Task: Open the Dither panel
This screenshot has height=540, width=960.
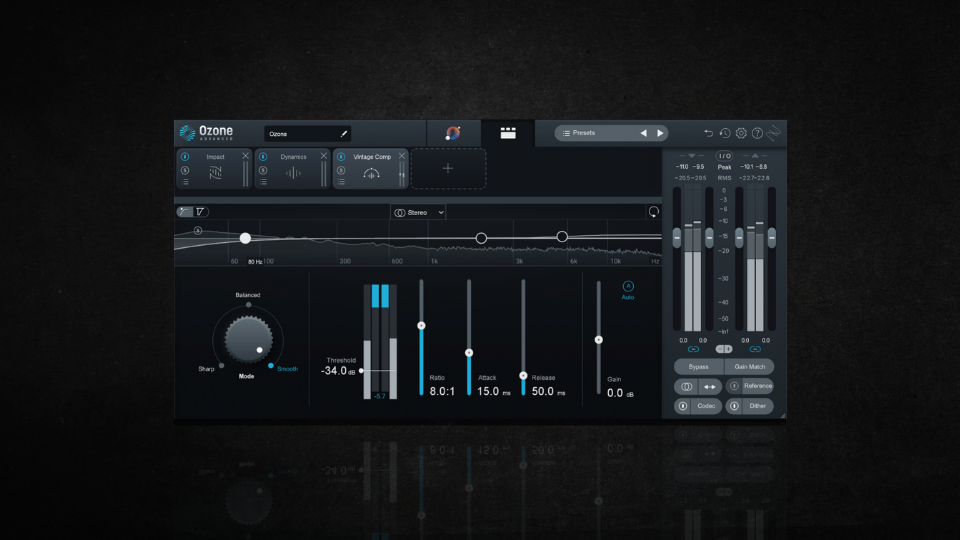Action: click(757, 406)
